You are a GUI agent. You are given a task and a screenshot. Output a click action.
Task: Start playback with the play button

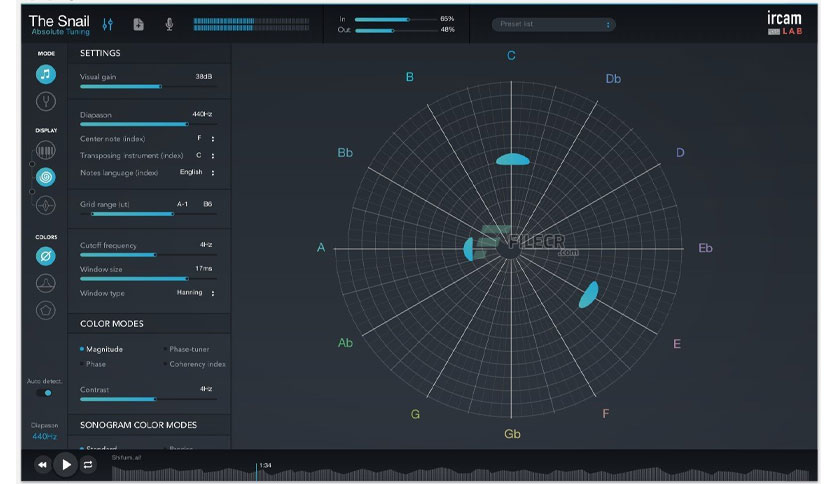click(x=66, y=465)
